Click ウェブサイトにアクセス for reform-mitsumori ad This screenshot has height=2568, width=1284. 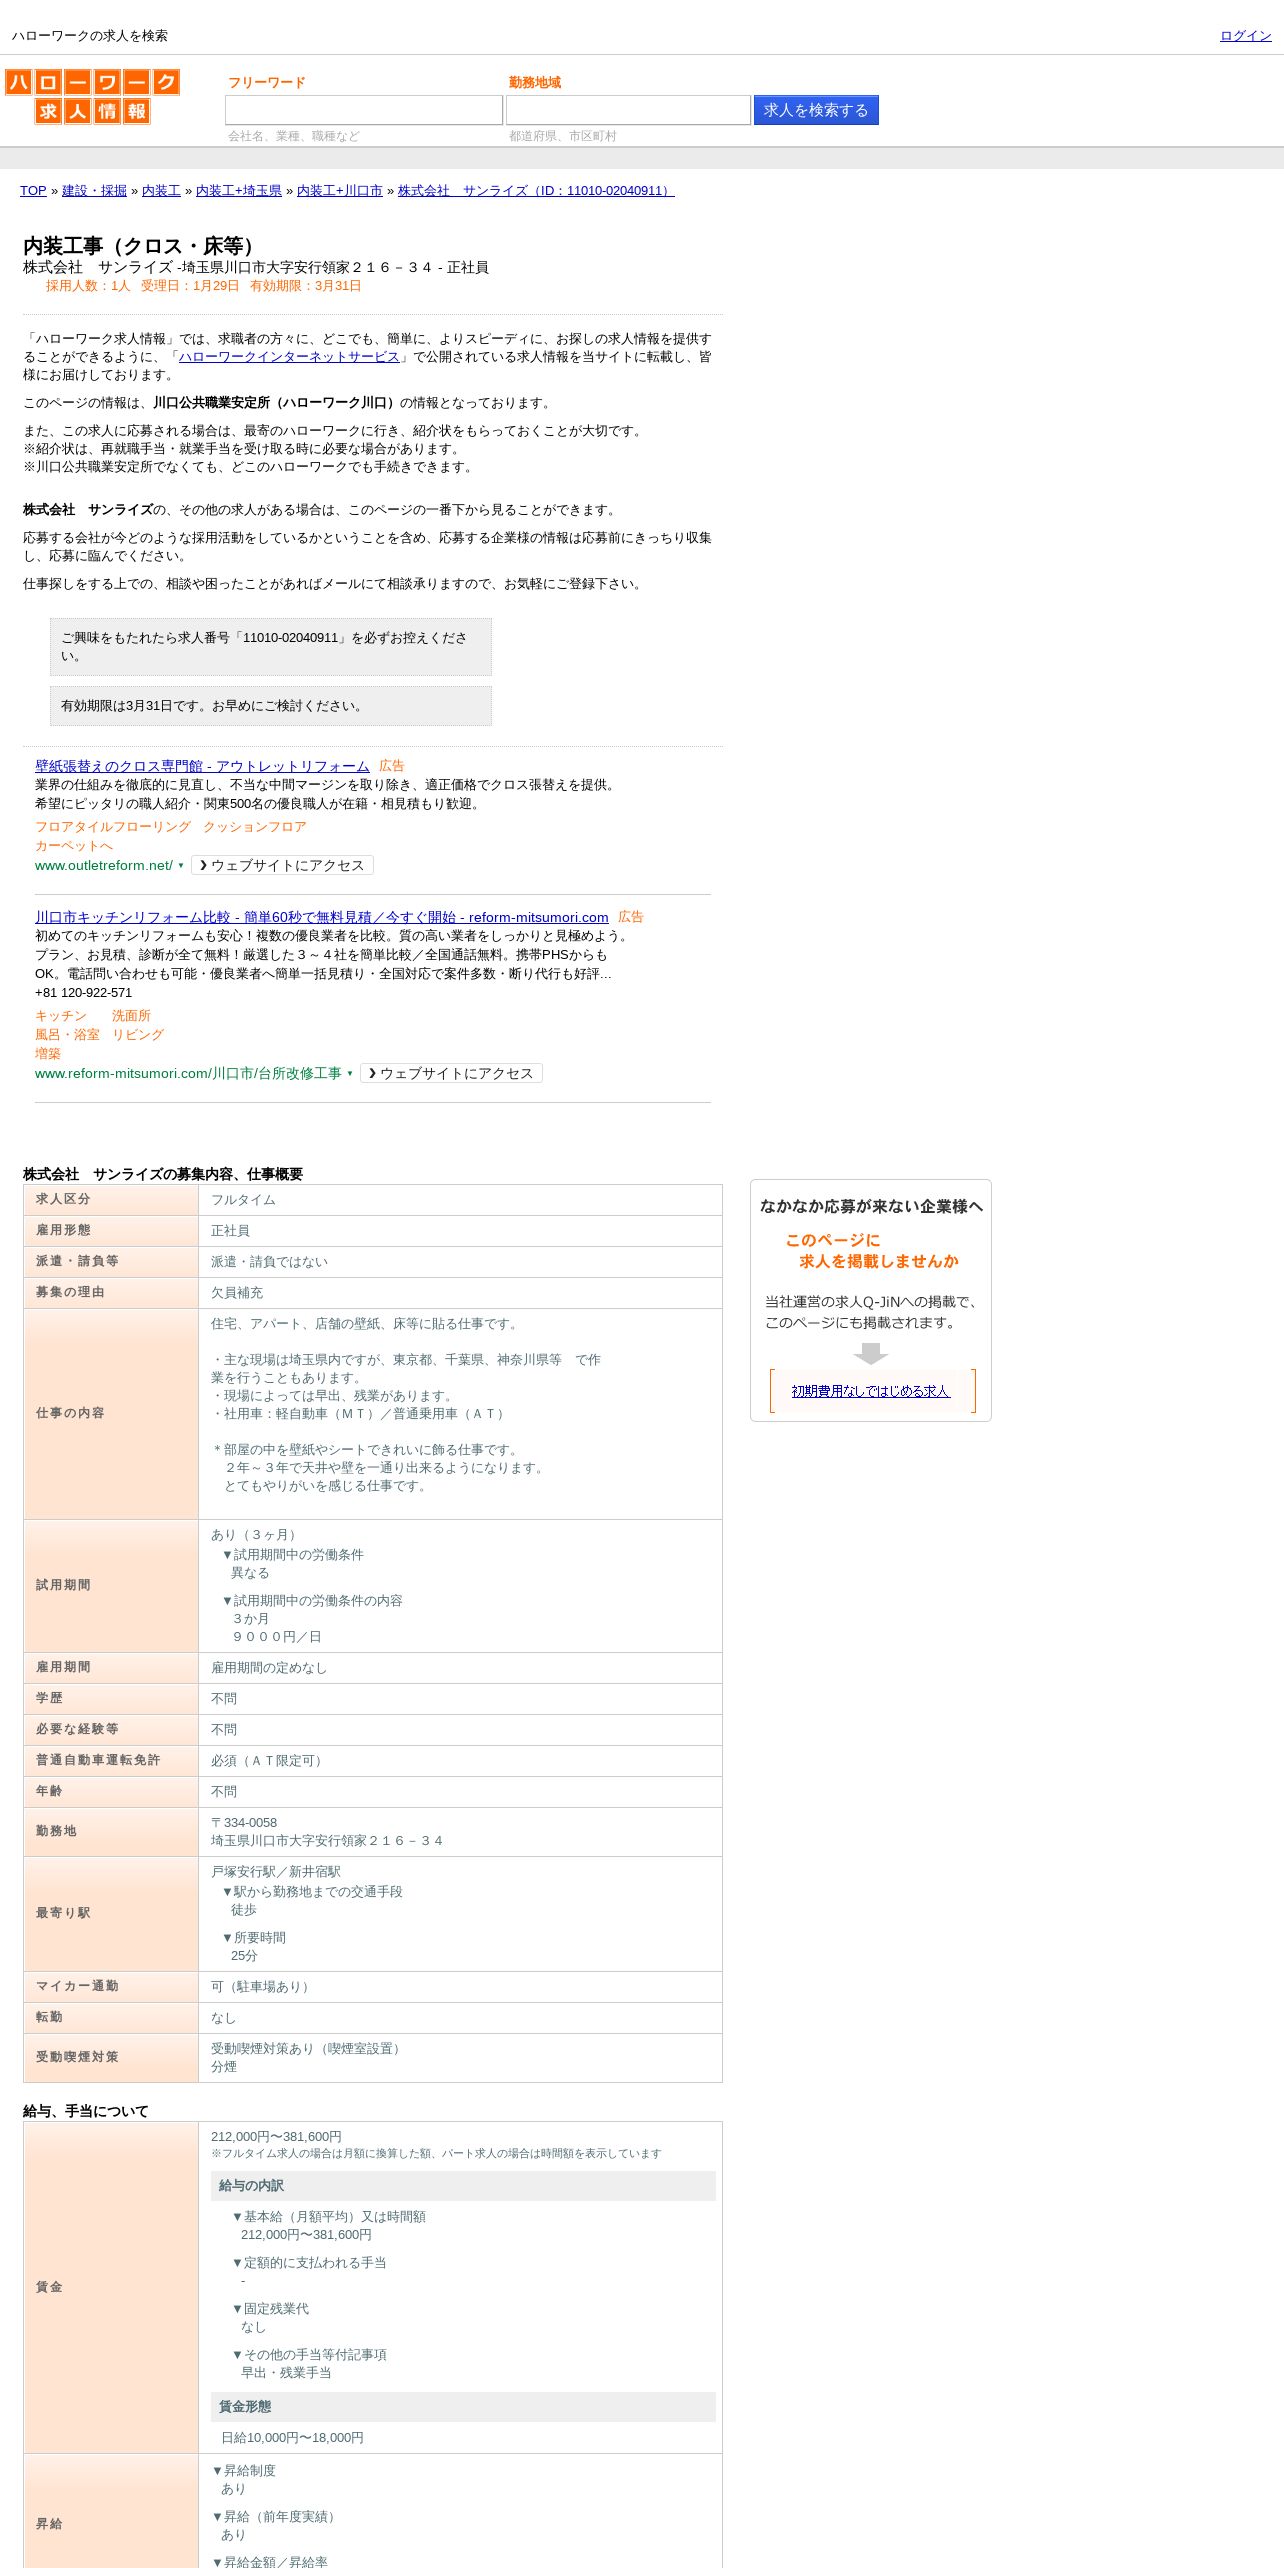(x=451, y=1074)
